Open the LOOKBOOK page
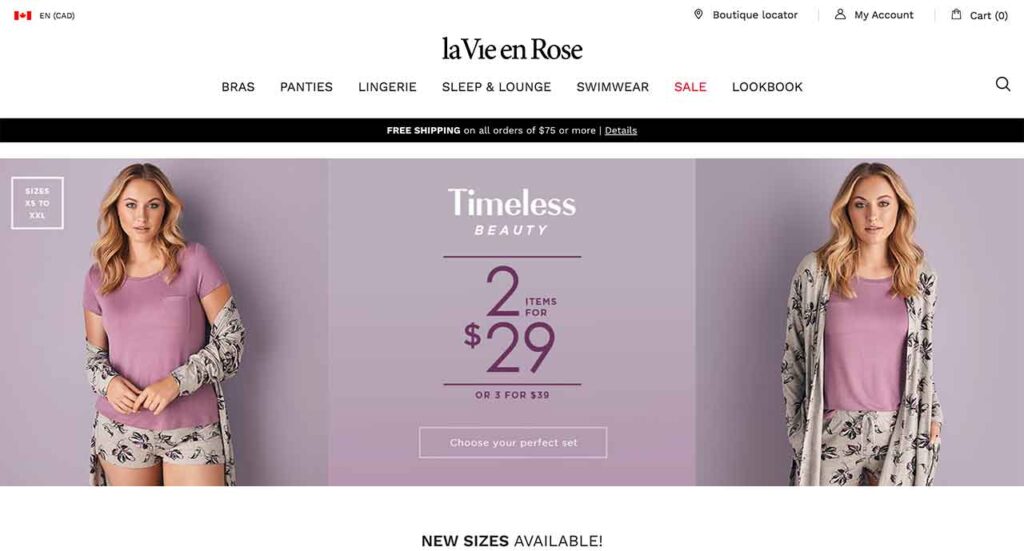The width and height of the screenshot is (1024, 551). 767,87
